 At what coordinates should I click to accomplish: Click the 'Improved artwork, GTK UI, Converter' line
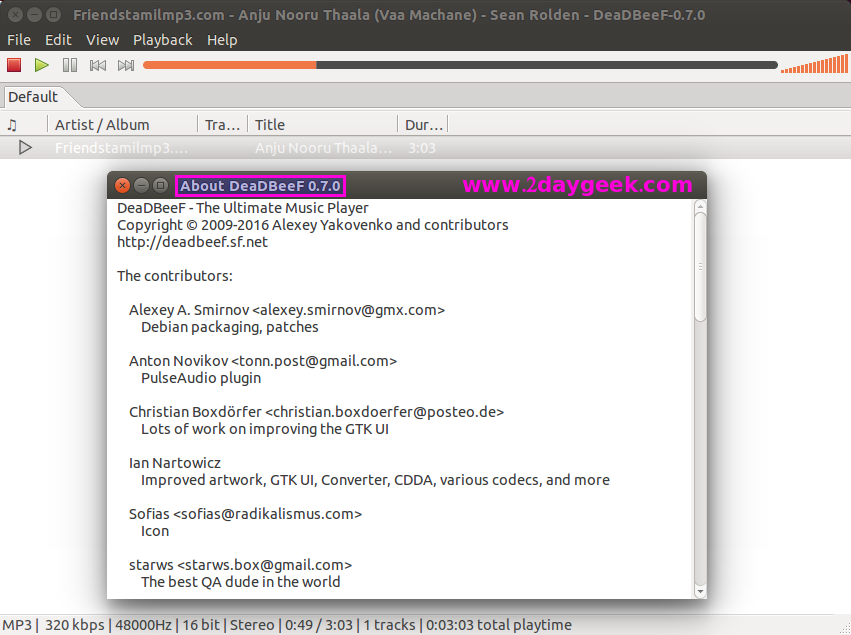click(375, 480)
